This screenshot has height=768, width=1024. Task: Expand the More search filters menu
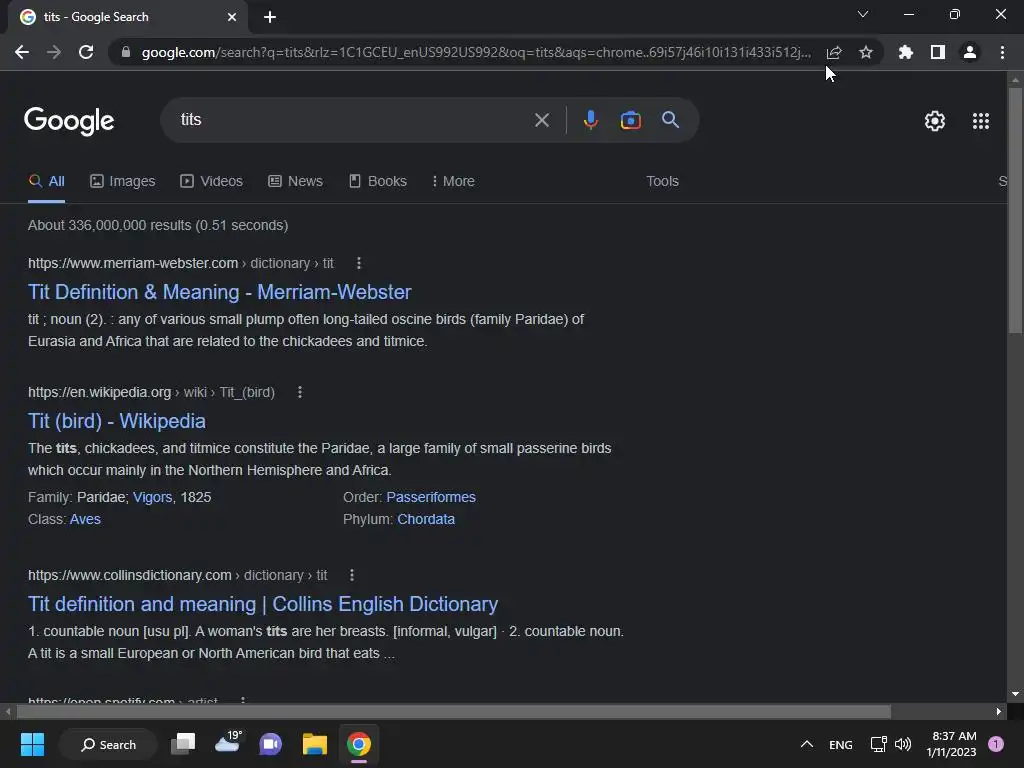(x=453, y=181)
